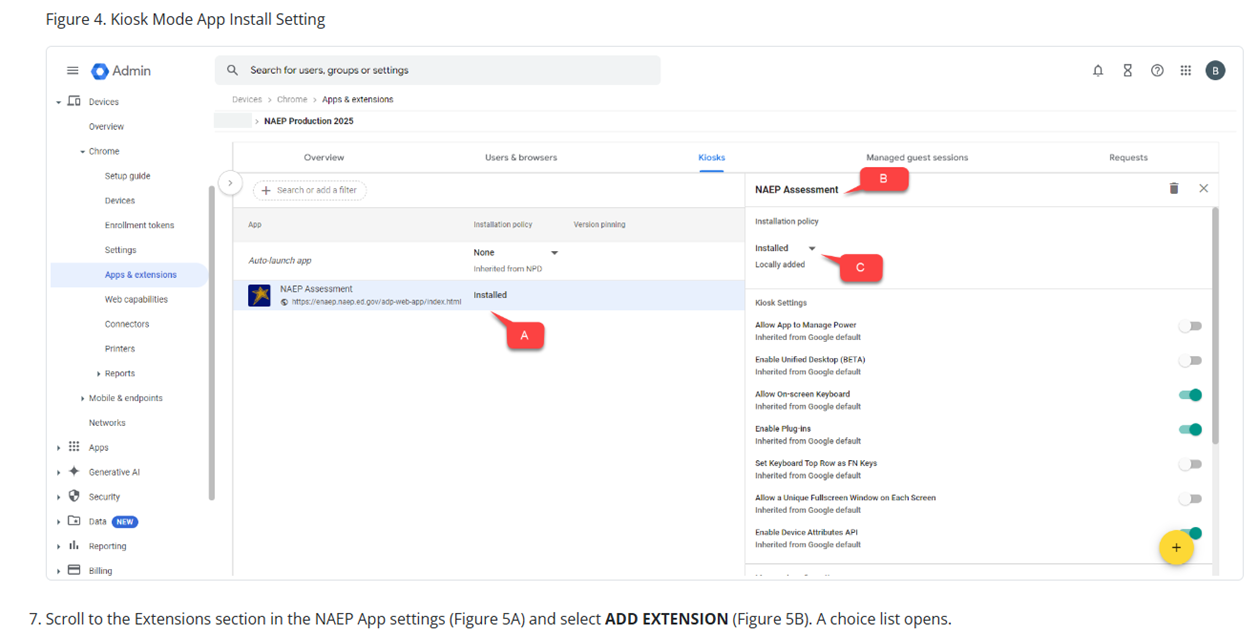
Task: Delete NAEP Assessment using trash icon
Action: coord(1174,188)
